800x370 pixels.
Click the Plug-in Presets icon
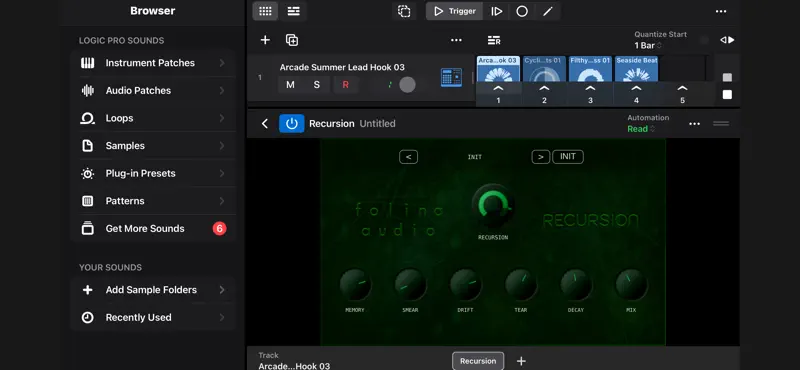[88, 174]
